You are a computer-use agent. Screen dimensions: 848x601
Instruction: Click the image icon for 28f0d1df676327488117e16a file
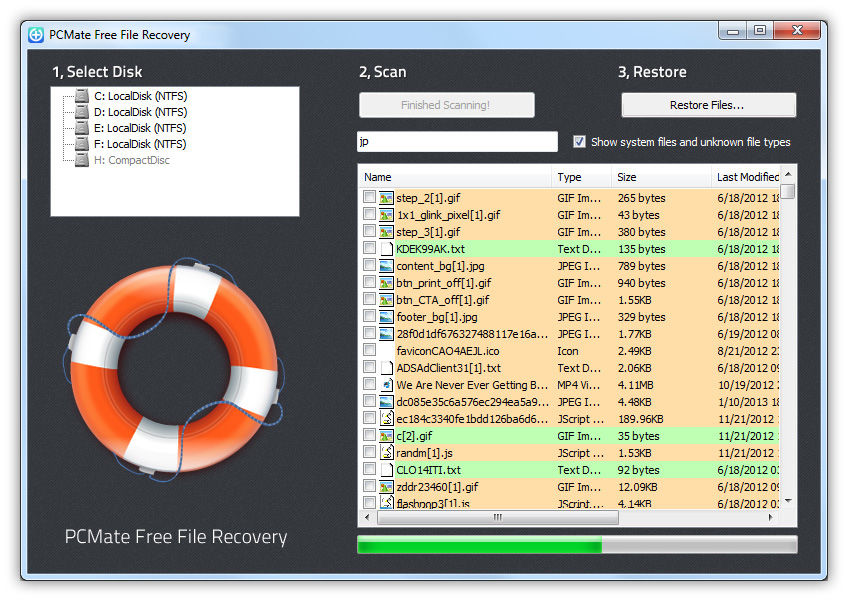386,334
